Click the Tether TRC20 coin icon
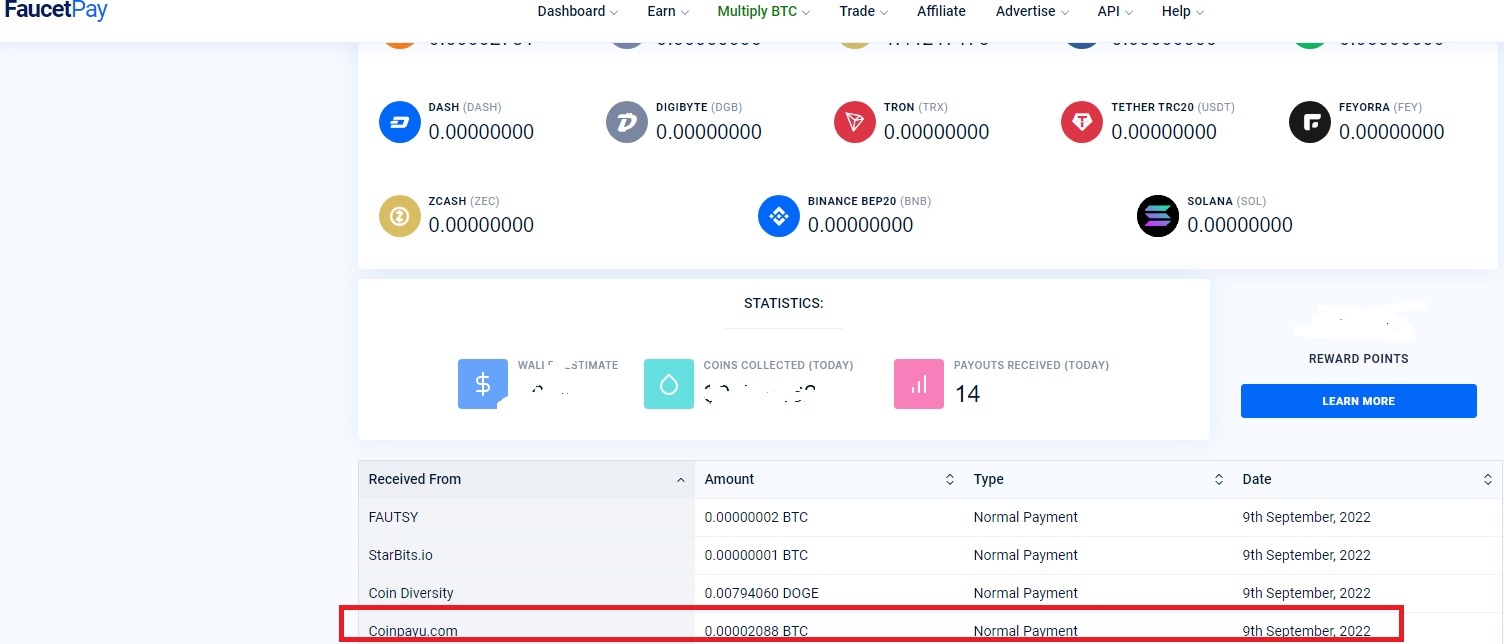 click(x=1082, y=122)
